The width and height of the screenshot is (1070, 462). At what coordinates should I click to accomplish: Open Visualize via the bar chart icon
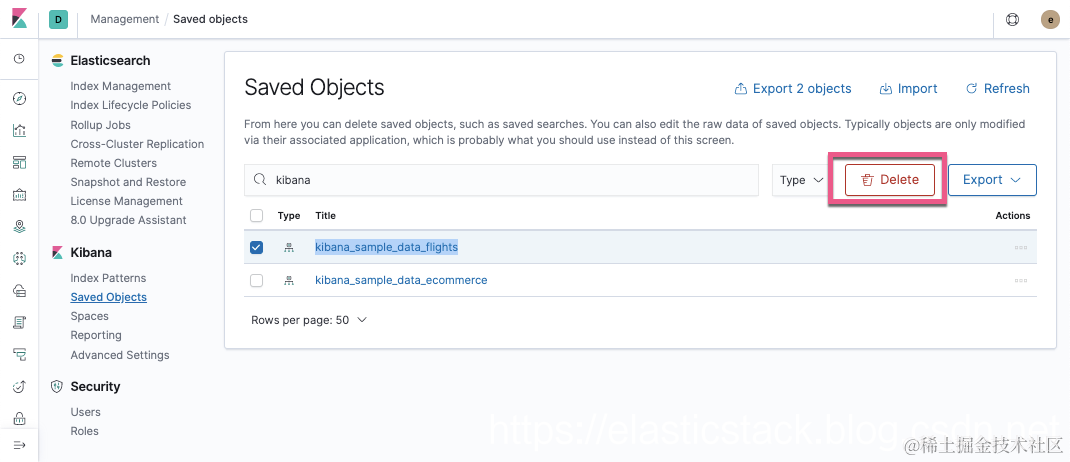19,130
